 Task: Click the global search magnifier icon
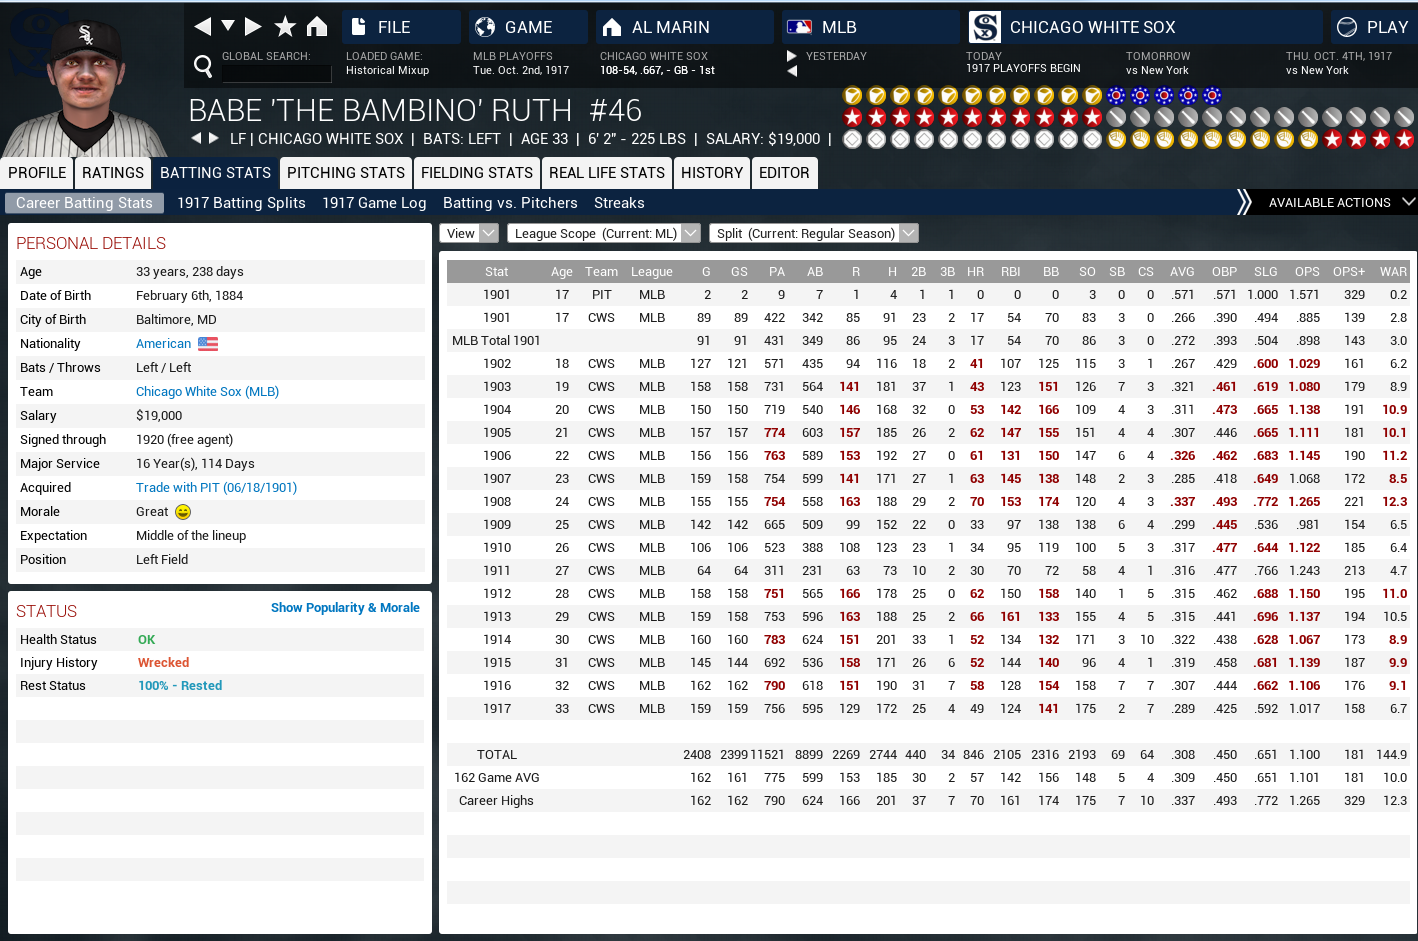click(x=203, y=67)
